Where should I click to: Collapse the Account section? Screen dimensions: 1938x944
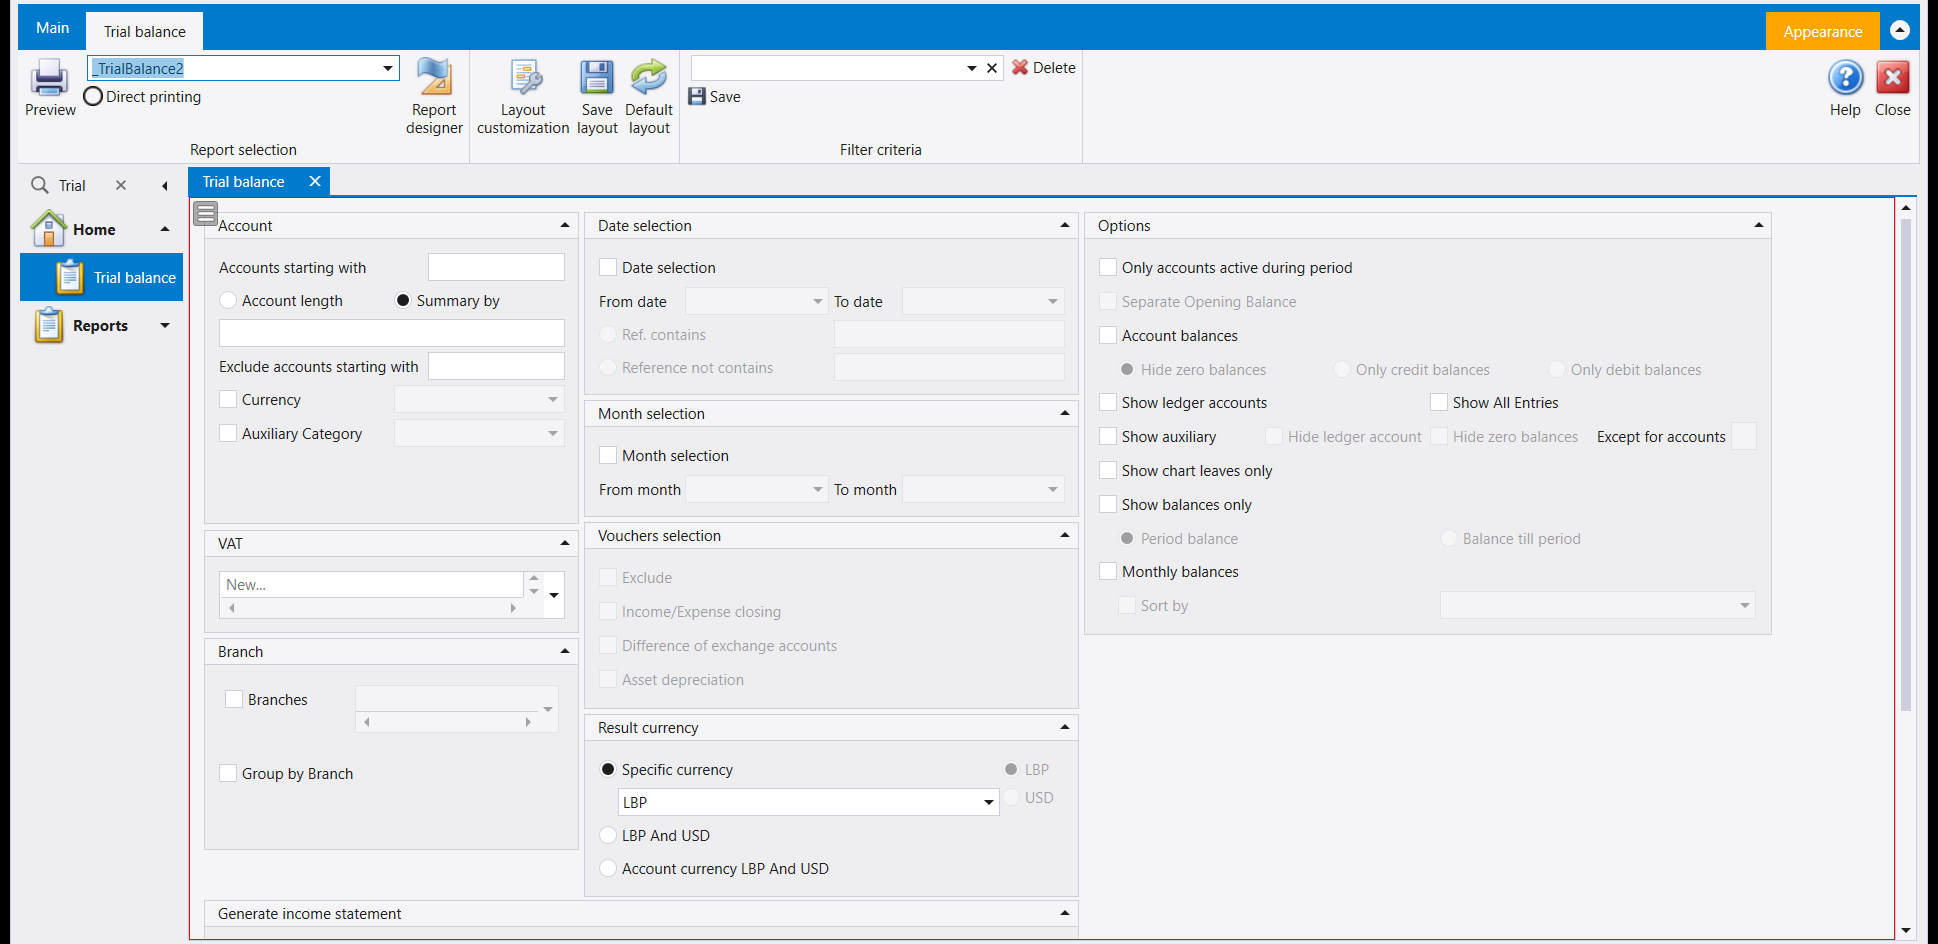565,225
